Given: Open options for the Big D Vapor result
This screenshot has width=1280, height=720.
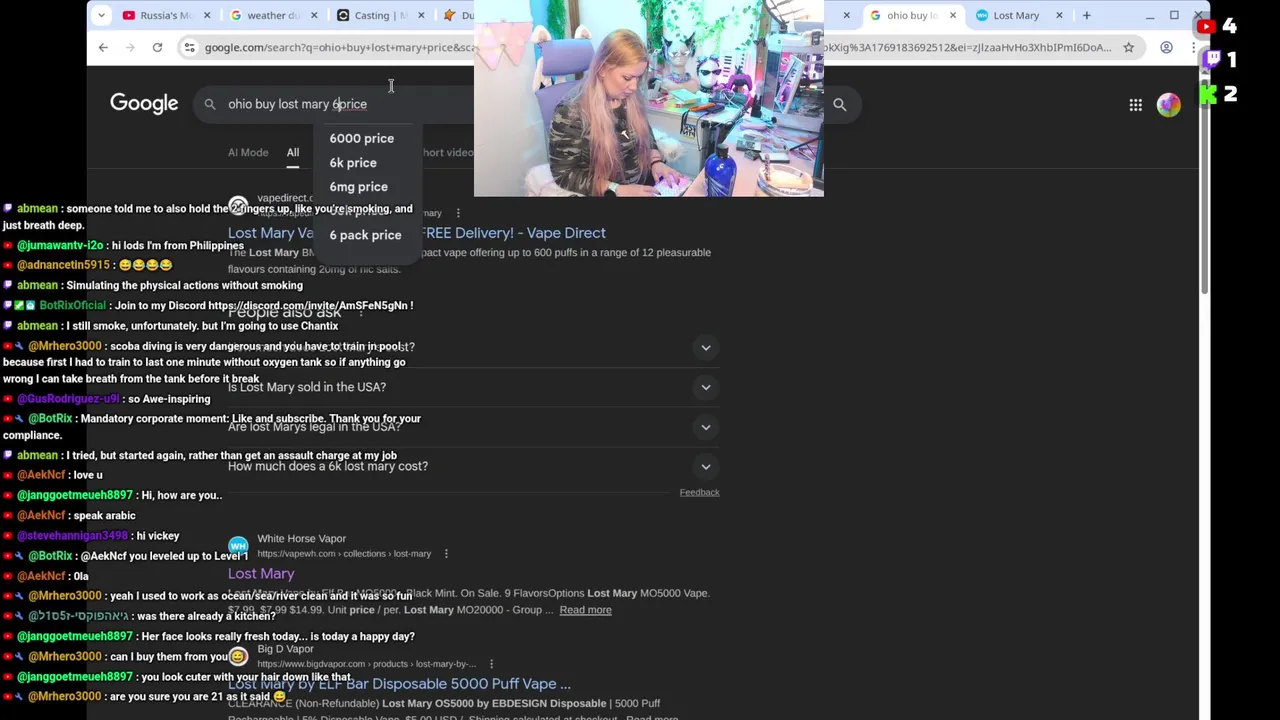Looking at the screenshot, I should point(491,664).
